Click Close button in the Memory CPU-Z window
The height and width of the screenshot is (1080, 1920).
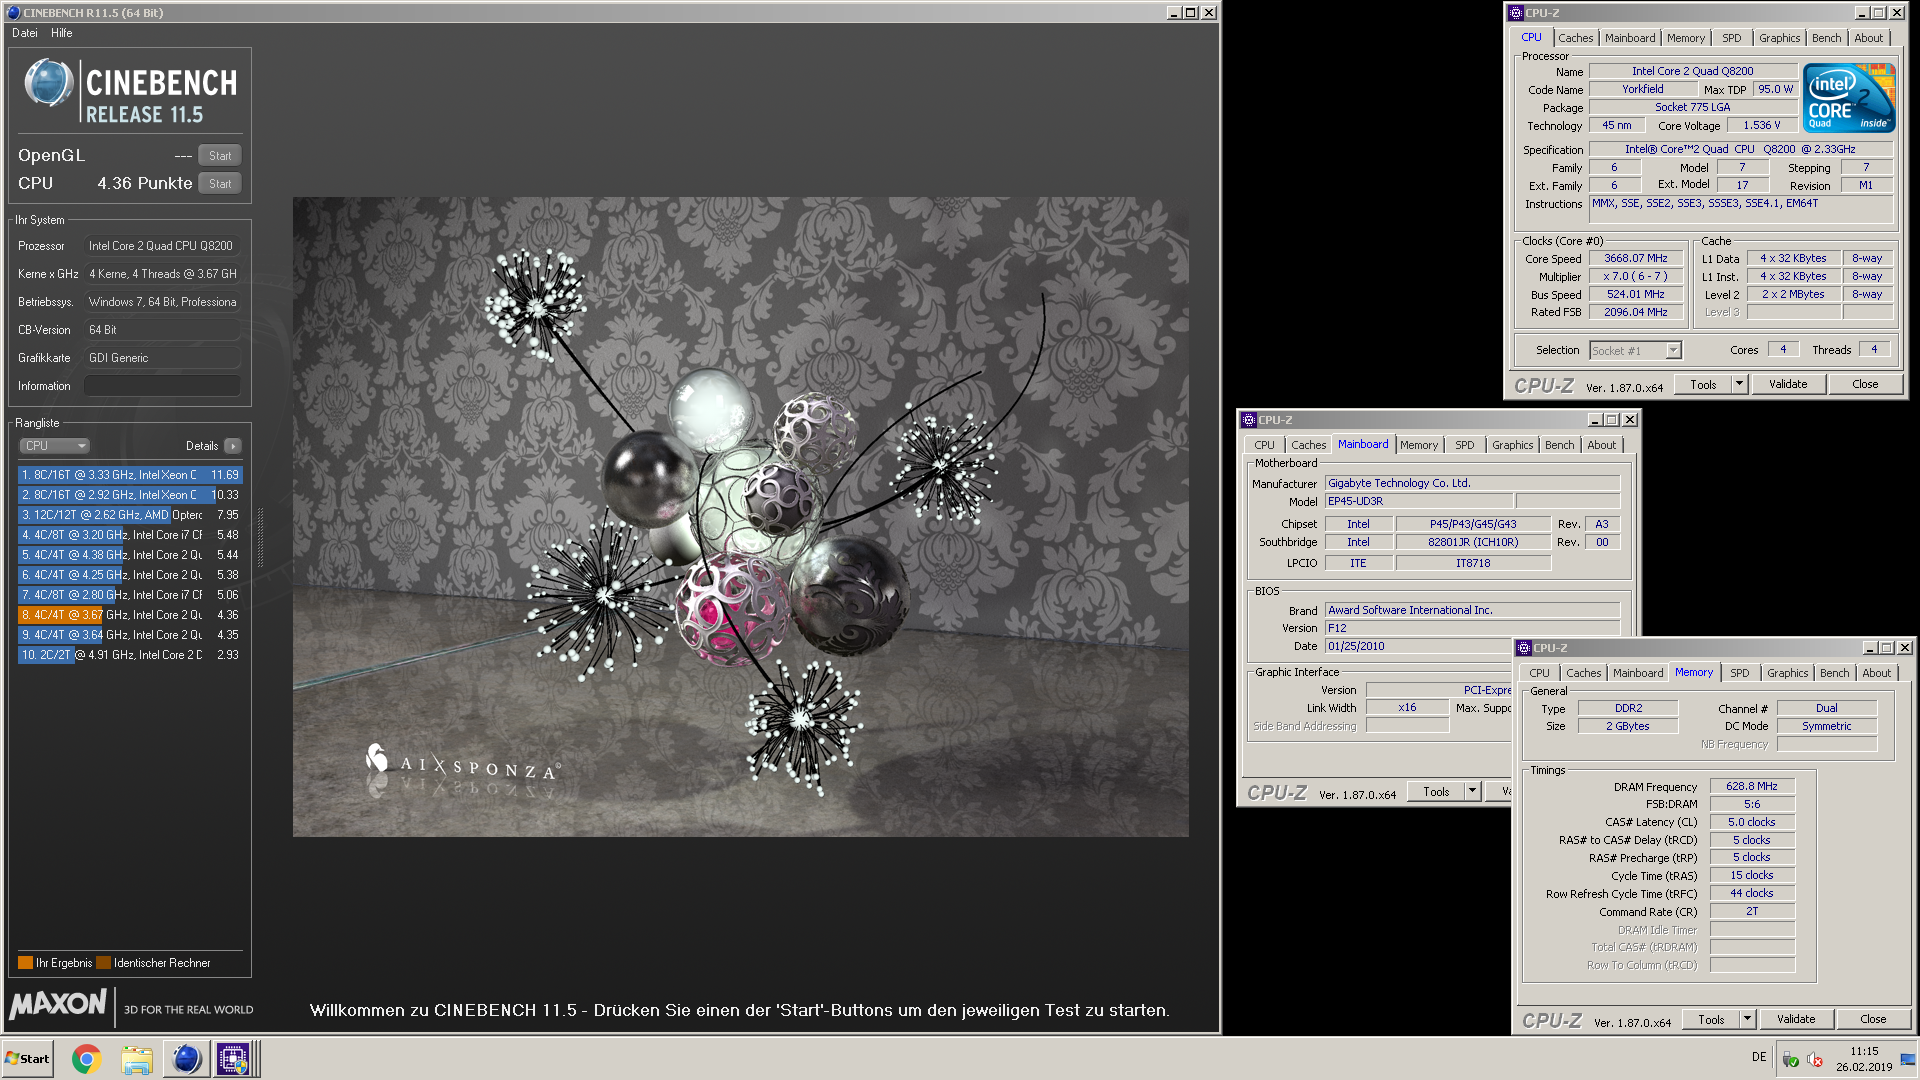1873,1019
